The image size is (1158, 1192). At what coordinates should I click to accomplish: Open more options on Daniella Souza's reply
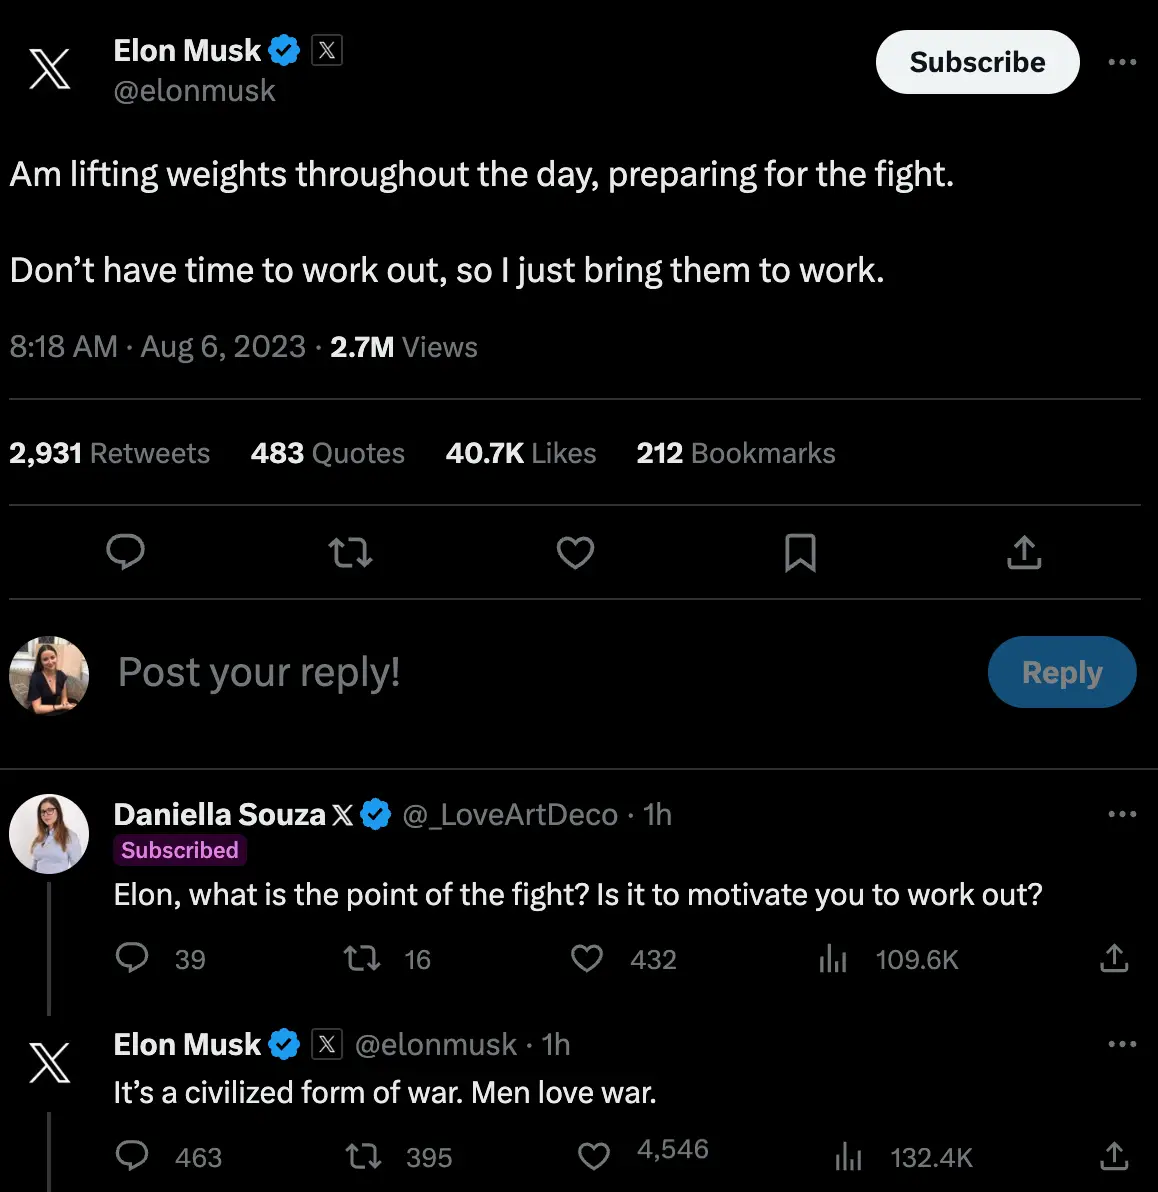point(1122,814)
